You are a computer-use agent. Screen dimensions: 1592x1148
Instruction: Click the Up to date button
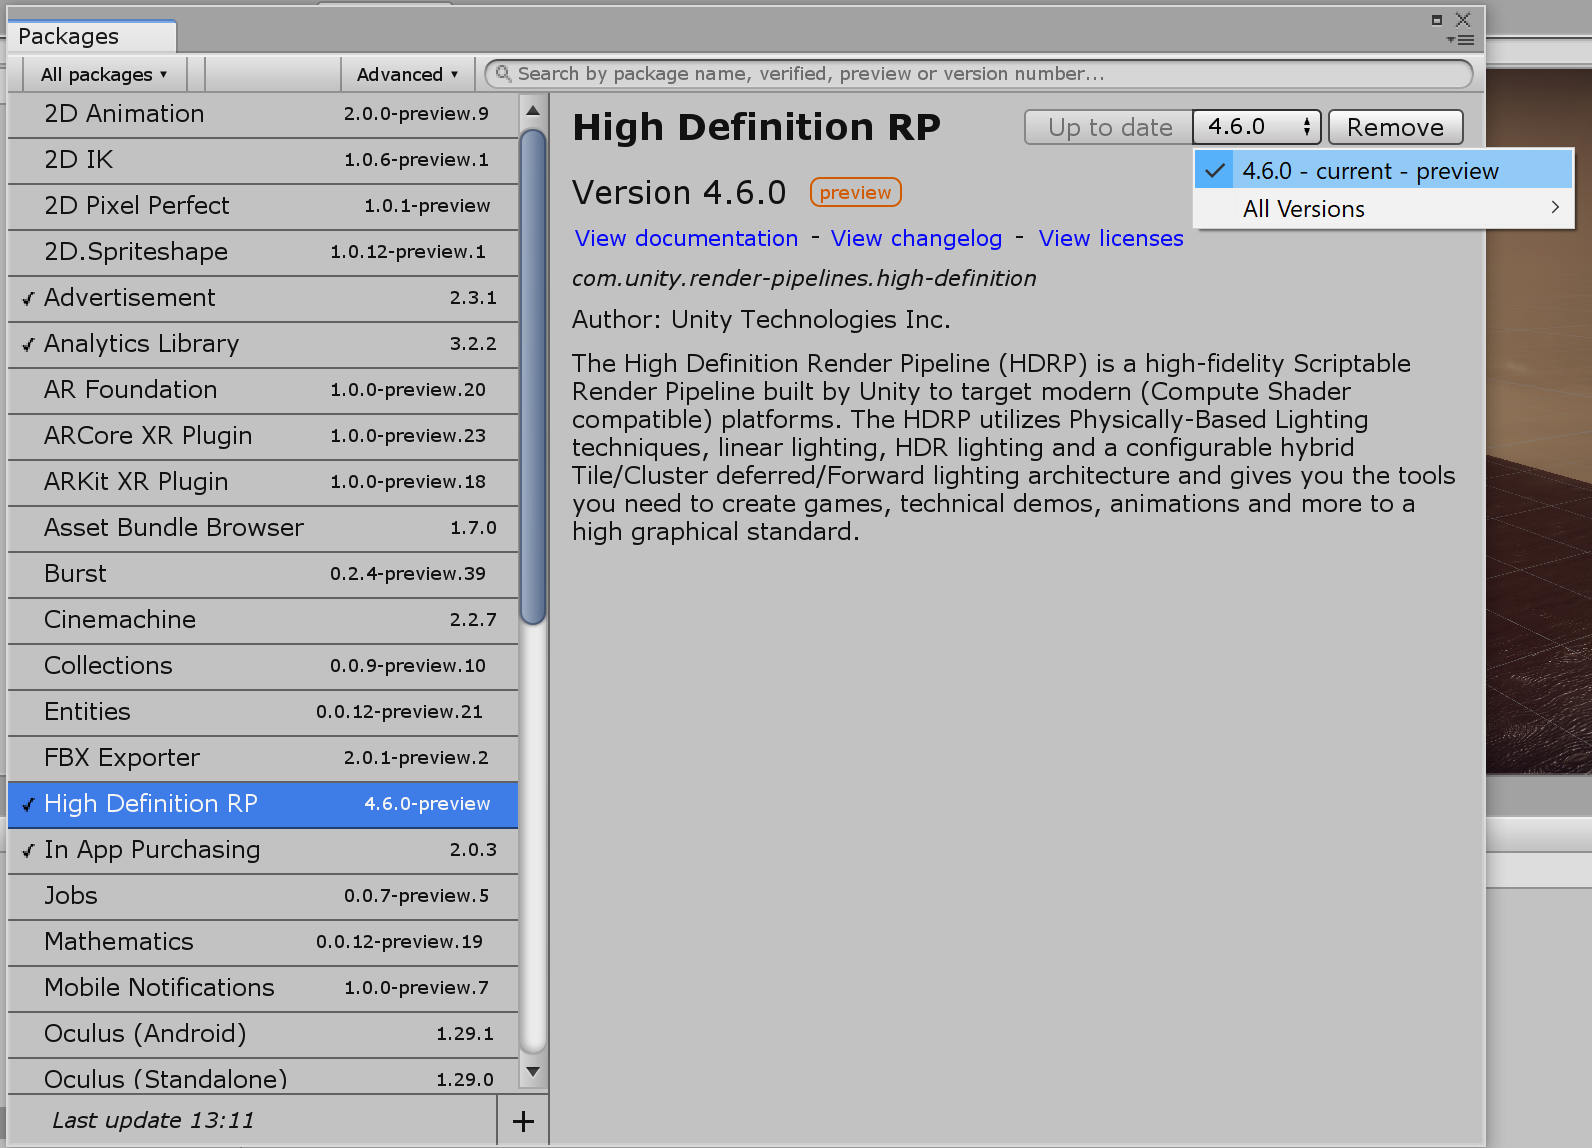pyautogui.click(x=1109, y=127)
